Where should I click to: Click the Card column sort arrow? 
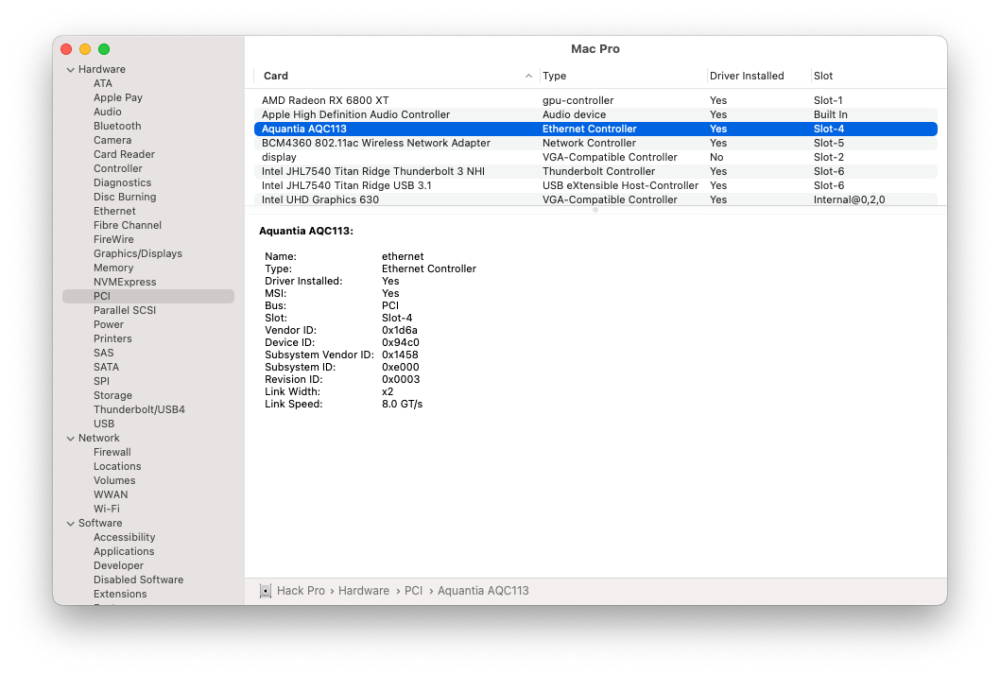point(528,76)
